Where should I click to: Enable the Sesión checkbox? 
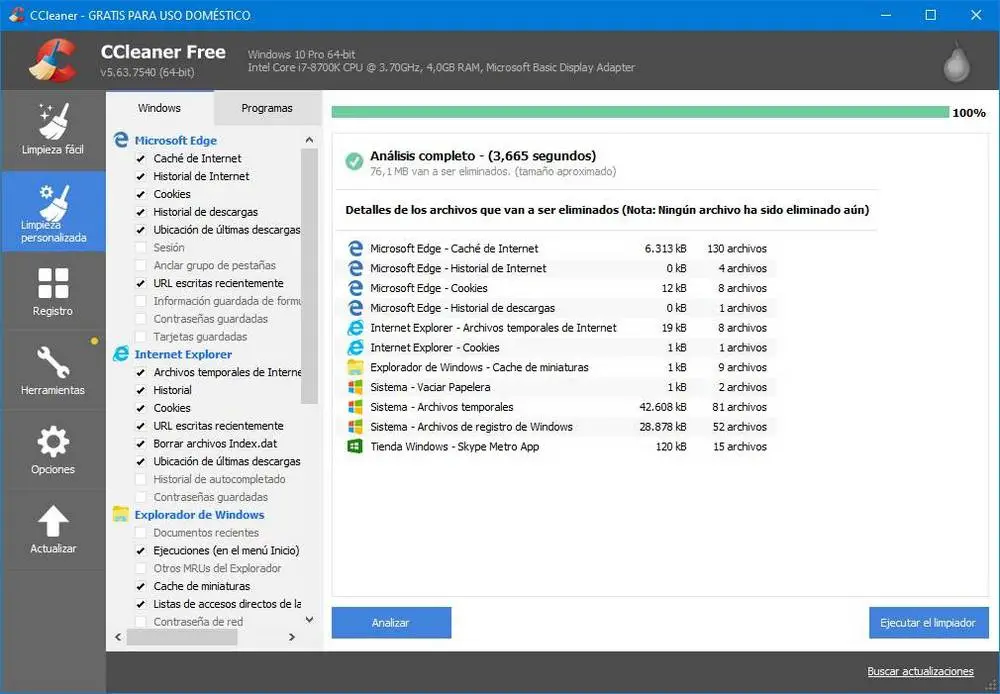click(x=140, y=247)
